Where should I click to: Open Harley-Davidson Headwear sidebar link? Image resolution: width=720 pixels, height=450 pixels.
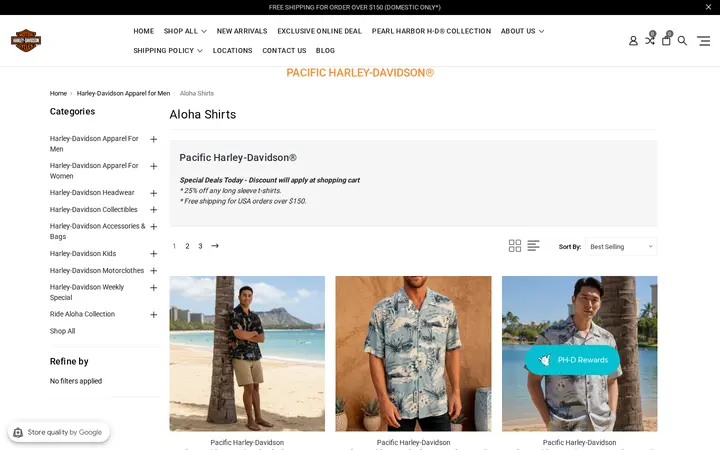pos(92,192)
